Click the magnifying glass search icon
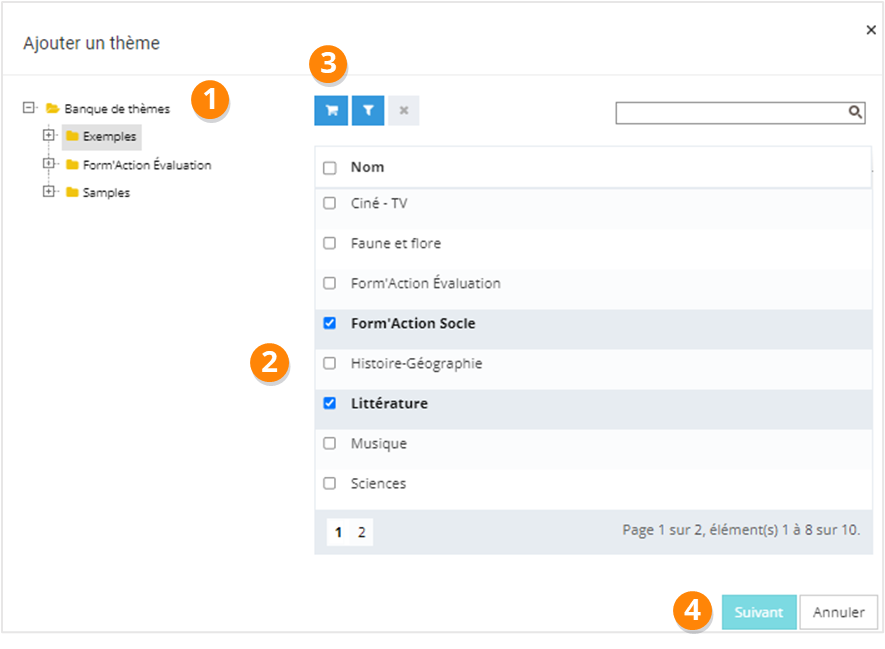Image resolution: width=885 pixels, height=649 pixels. (856, 112)
